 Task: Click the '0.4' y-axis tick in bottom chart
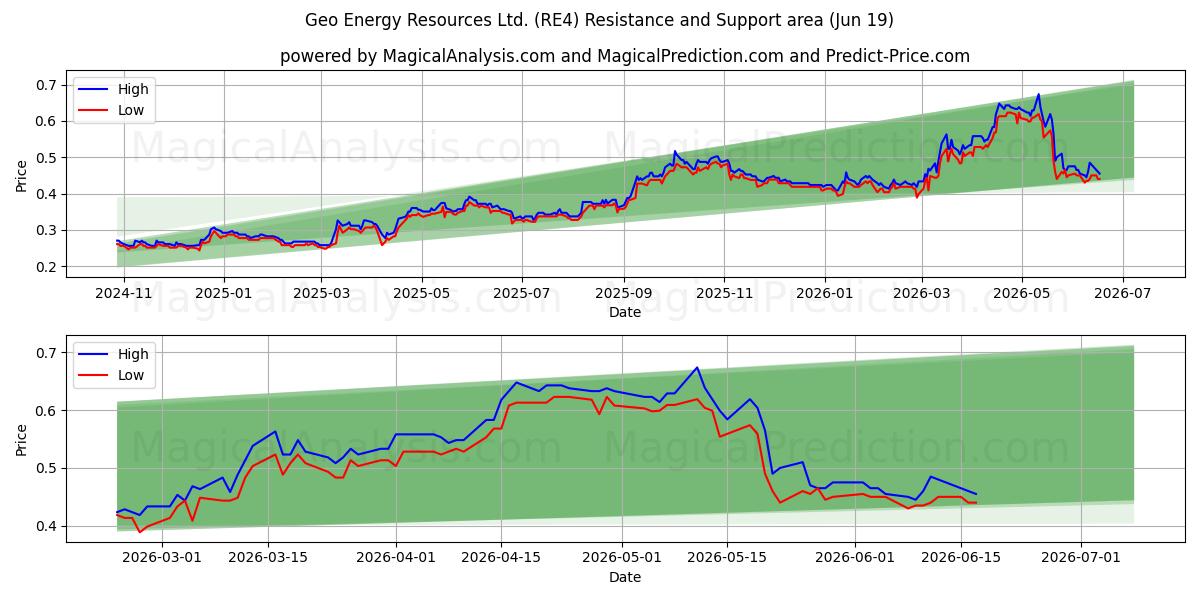coord(47,526)
